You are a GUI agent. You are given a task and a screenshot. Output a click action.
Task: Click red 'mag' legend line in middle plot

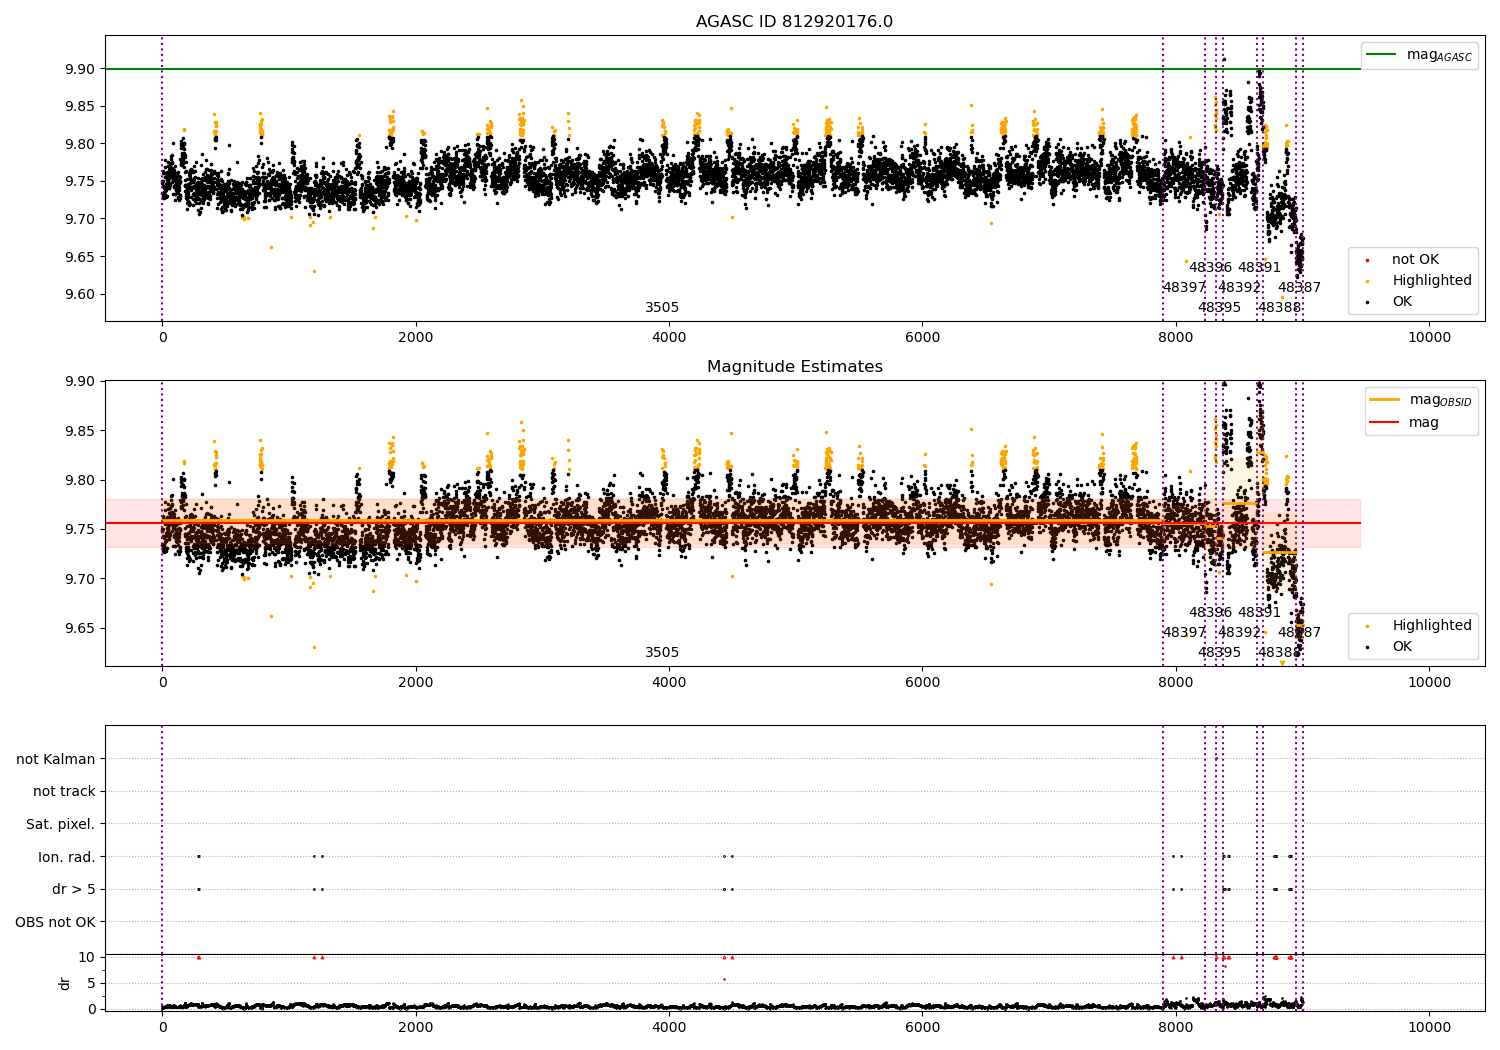[x=1384, y=423]
